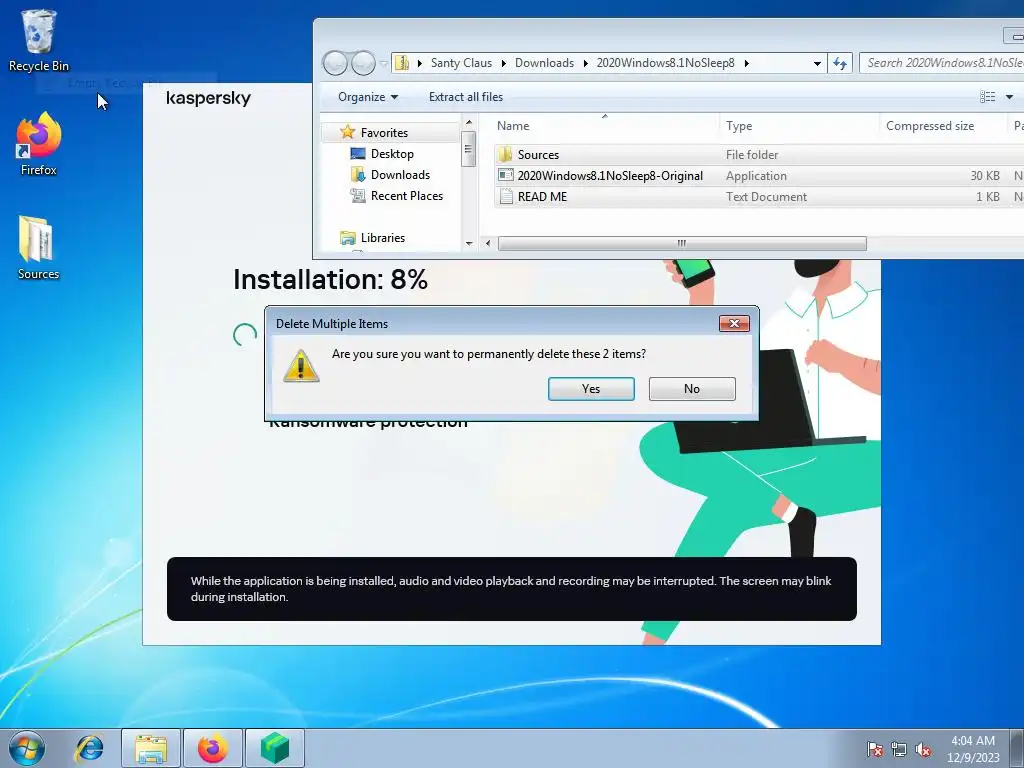Confirm deletion with the Yes button
The width and height of the screenshot is (1024, 768).
tap(591, 389)
